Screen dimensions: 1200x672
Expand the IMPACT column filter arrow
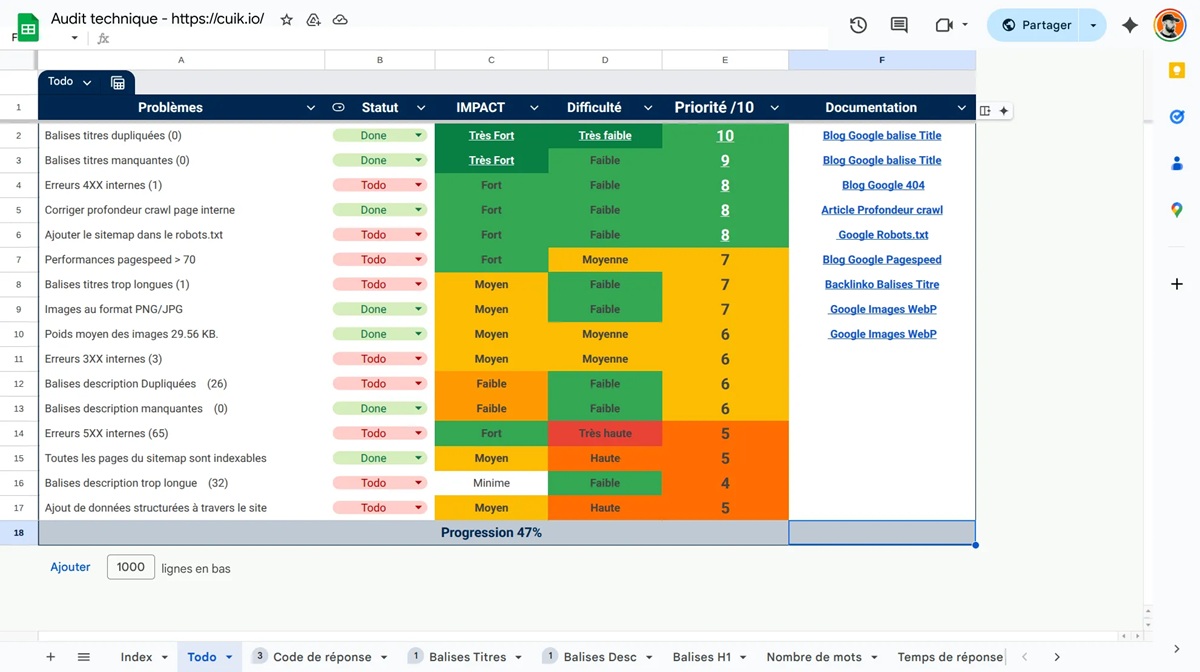(534, 108)
